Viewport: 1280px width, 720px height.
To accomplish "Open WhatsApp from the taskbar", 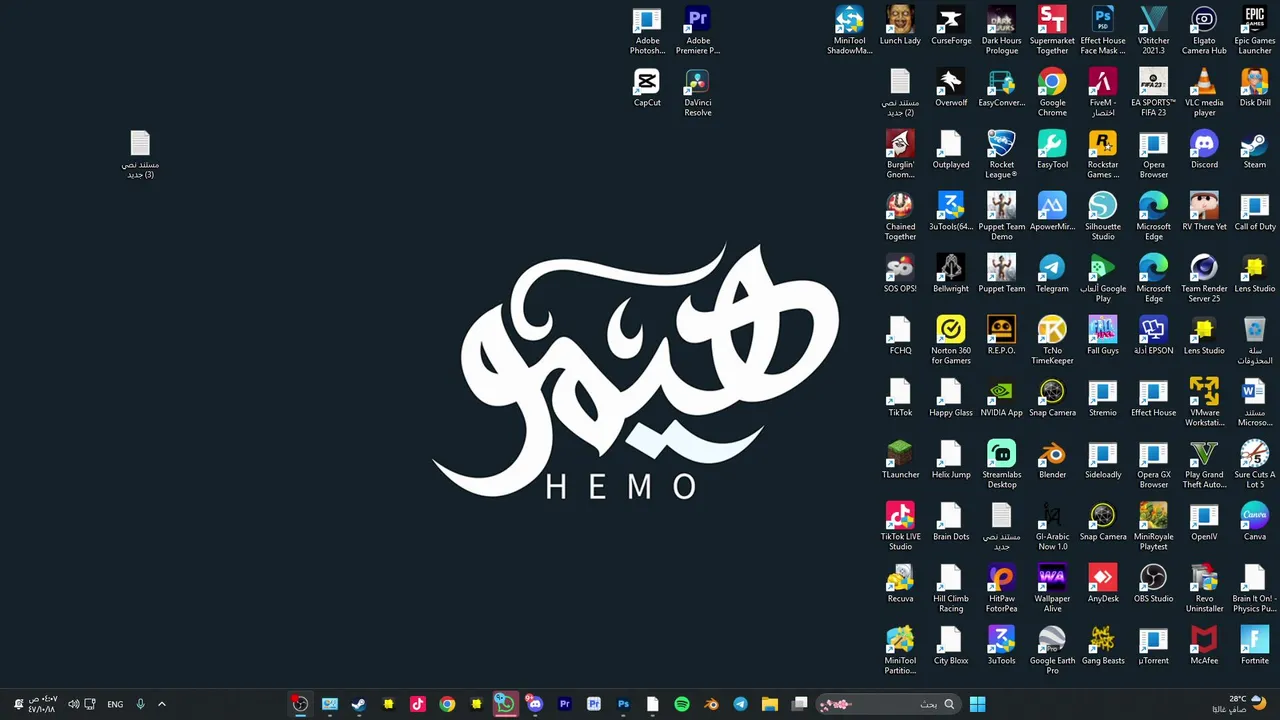I will pyautogui.click(x=505, y=704).
